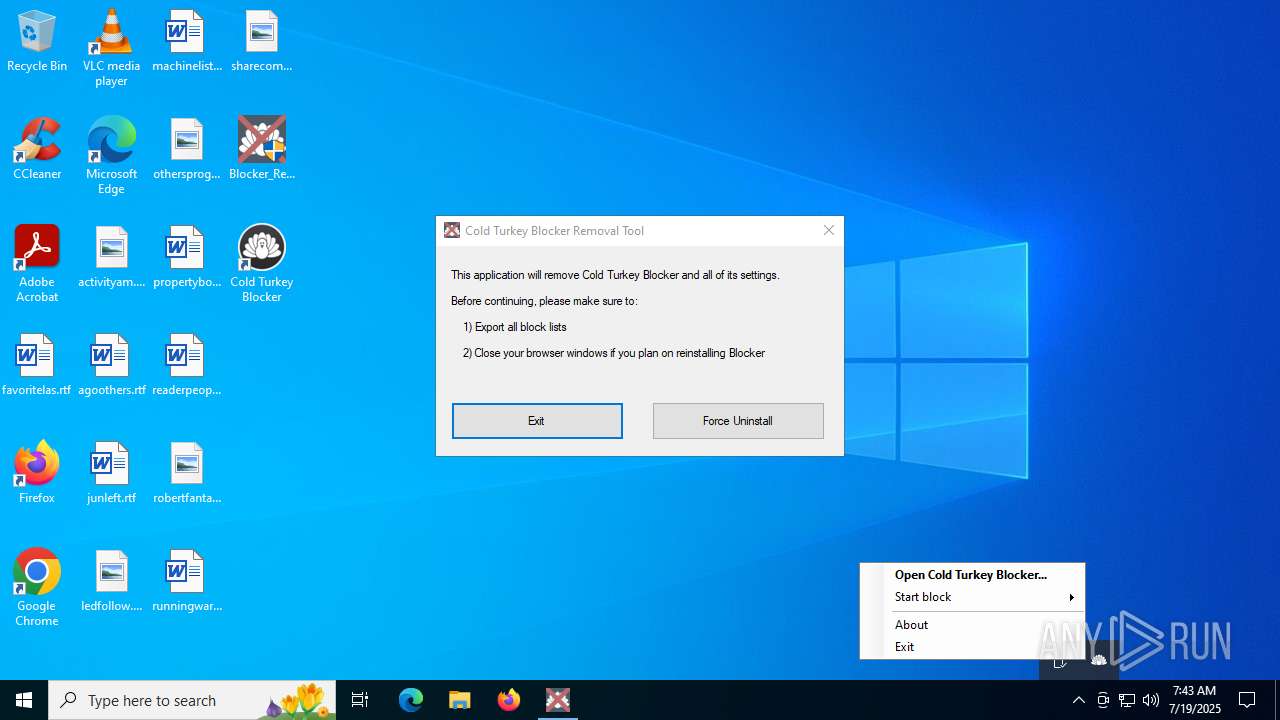Open the notification center icon
This screenshot has width=1280, height=720.
(1248, 700)
